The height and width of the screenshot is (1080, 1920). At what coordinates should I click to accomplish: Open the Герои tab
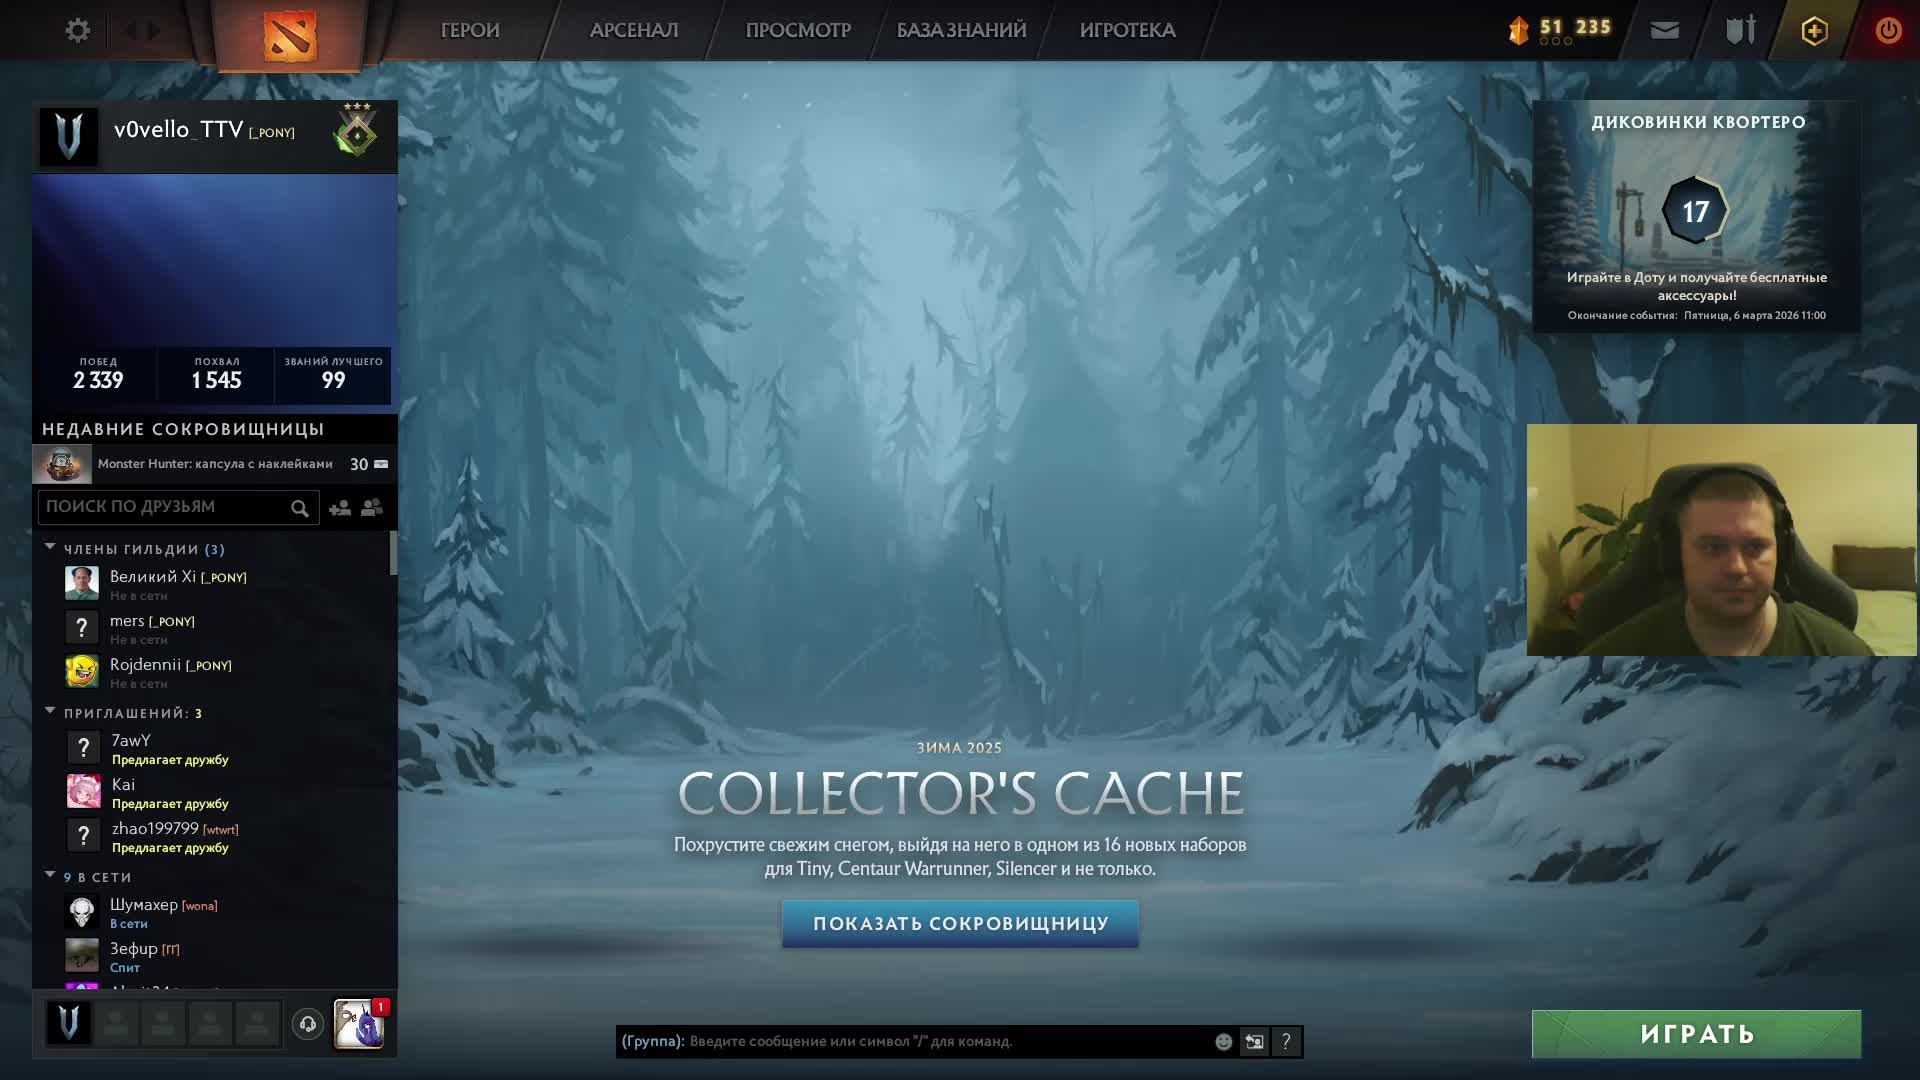[x=470, y=31]
